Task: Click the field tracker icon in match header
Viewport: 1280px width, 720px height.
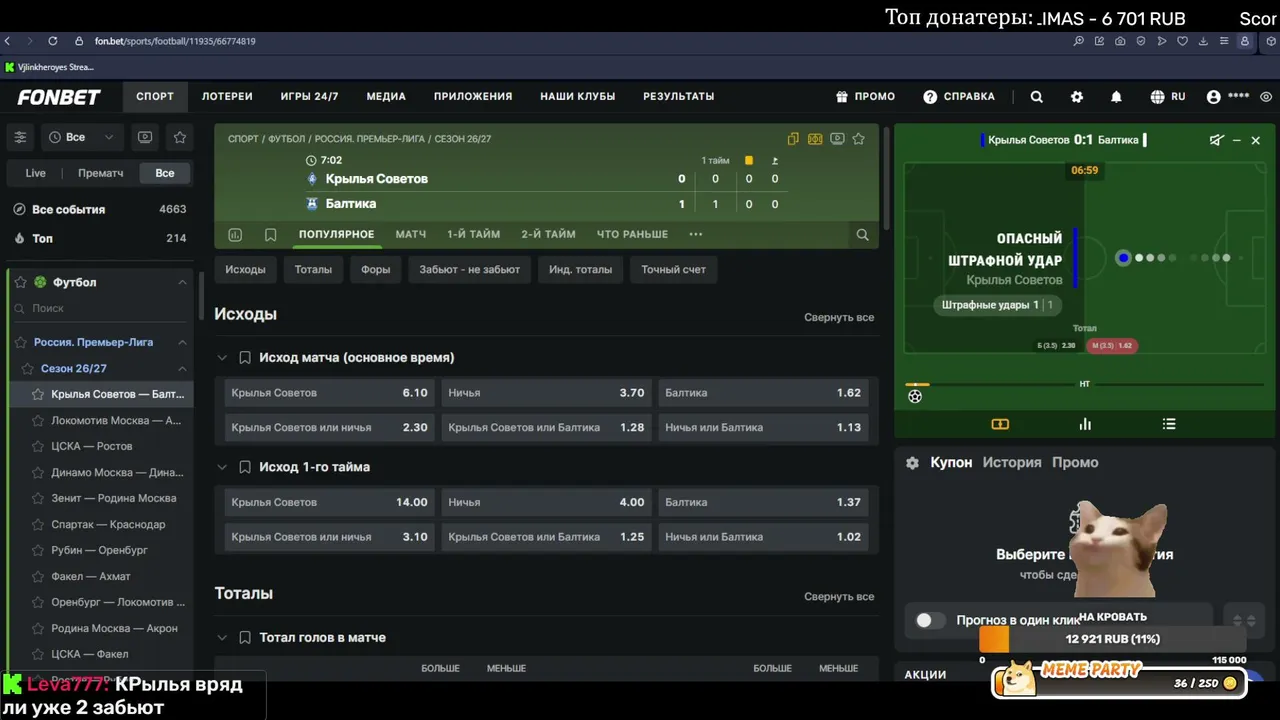Action: [x=815, y=139]
